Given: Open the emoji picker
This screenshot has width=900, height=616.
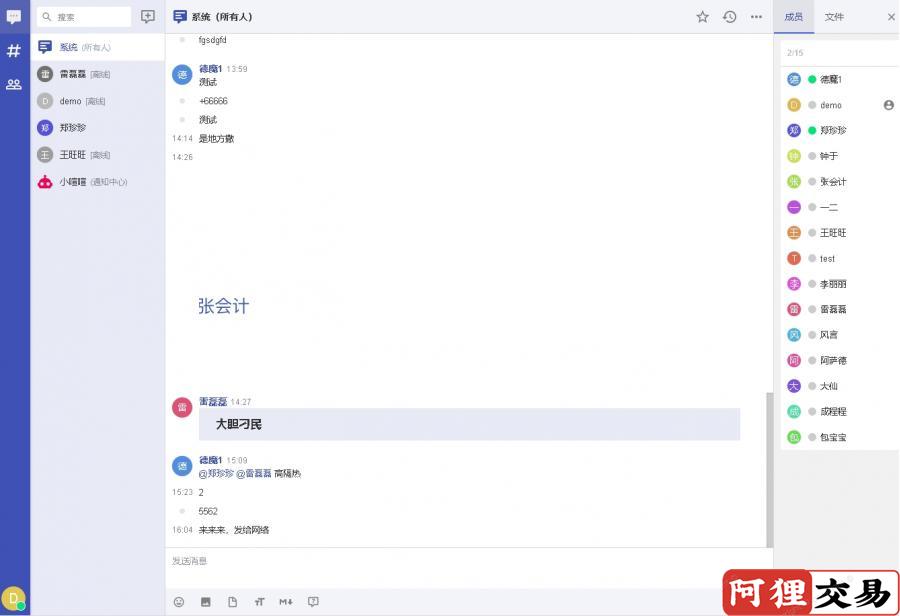Looking at the screenshot, I should pyautogui.click(x=179, y=602).
